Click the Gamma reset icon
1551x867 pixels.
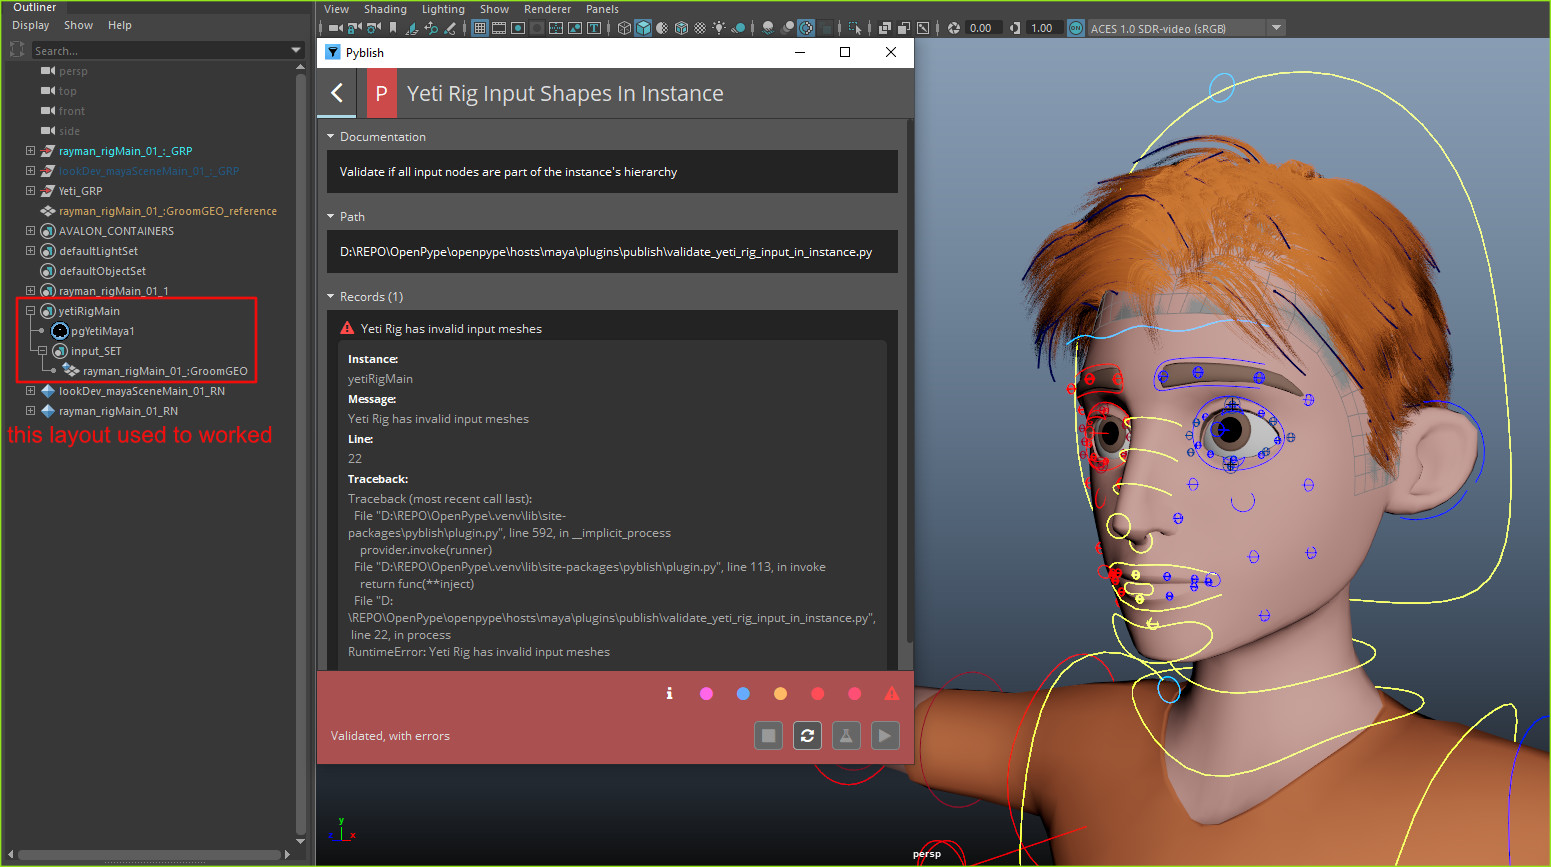click(1015, 28)
